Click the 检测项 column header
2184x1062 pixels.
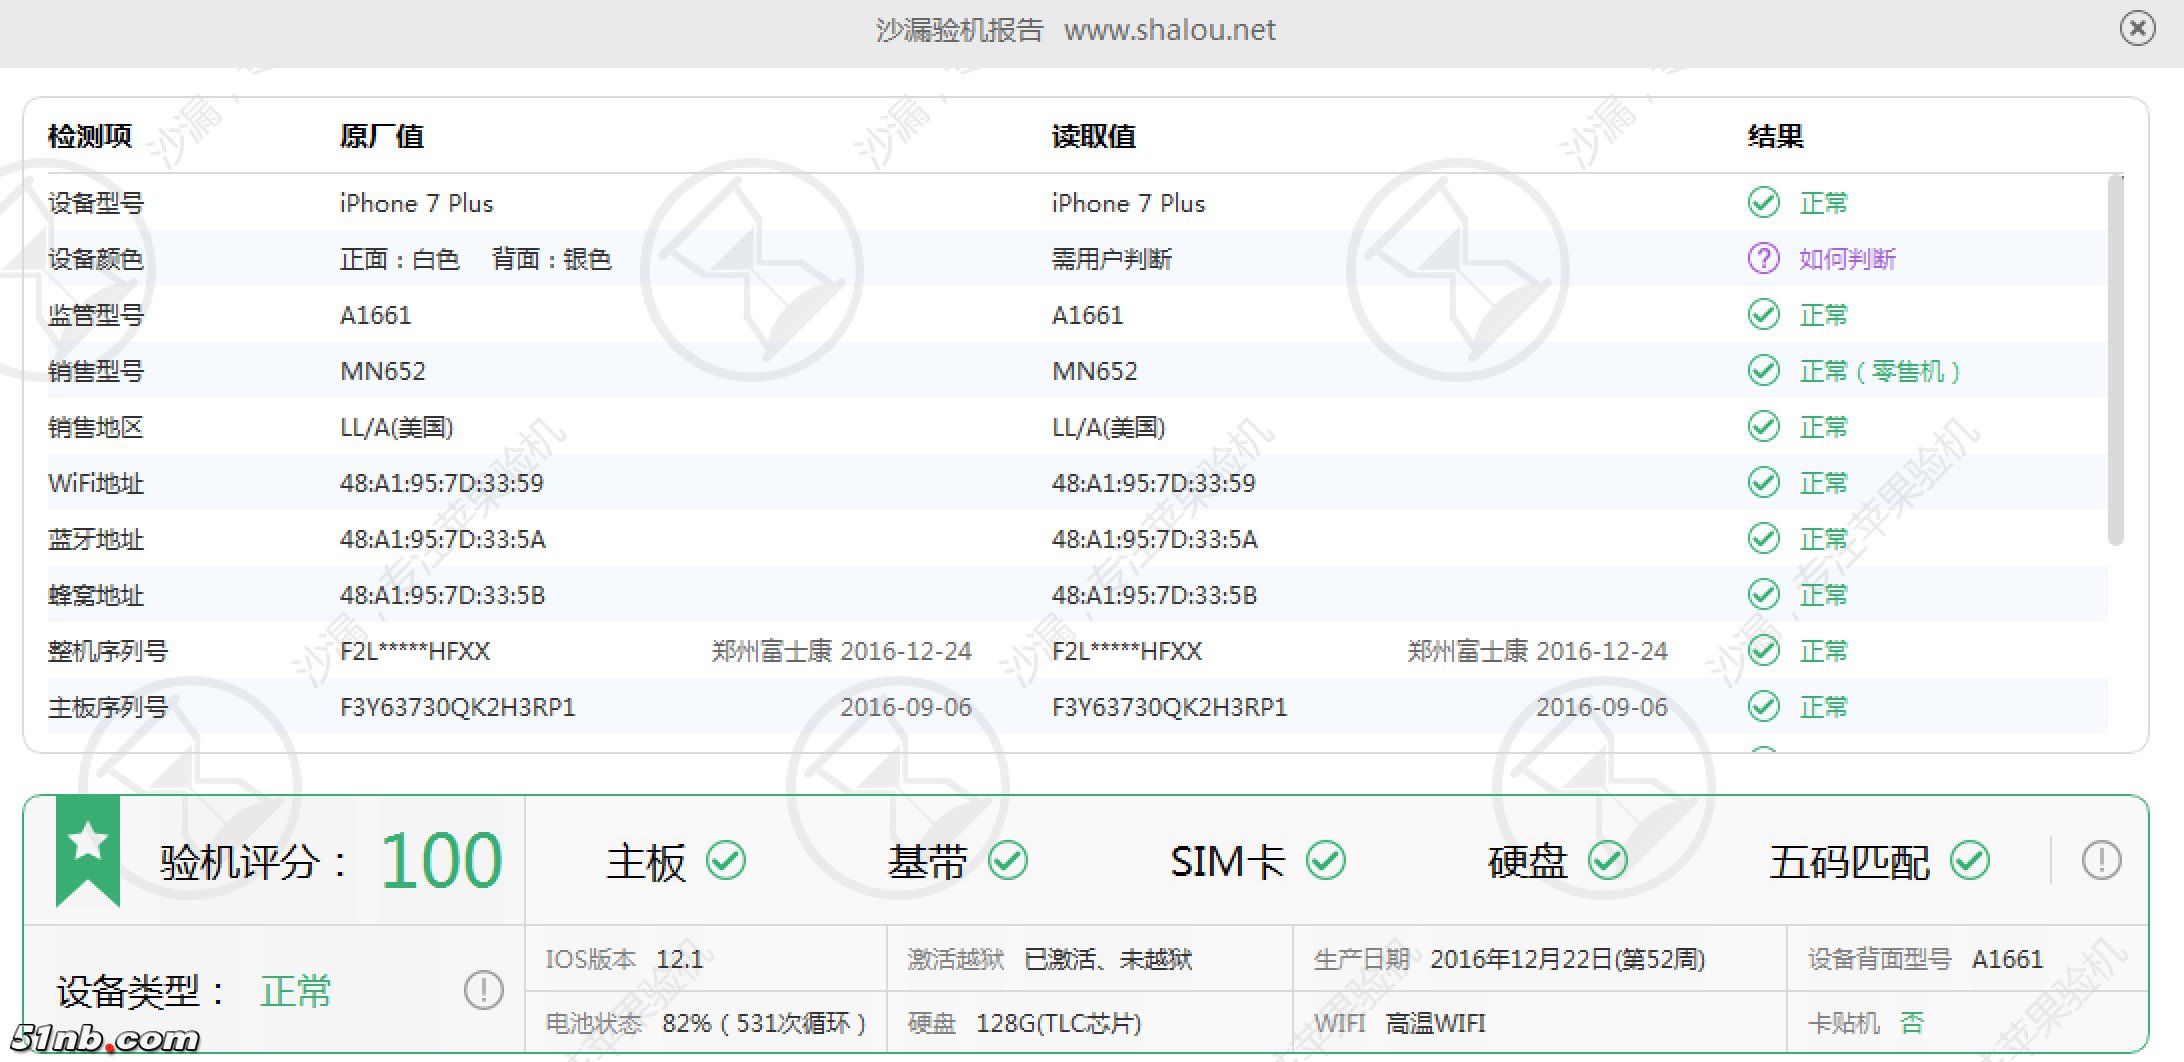point(90,136)
